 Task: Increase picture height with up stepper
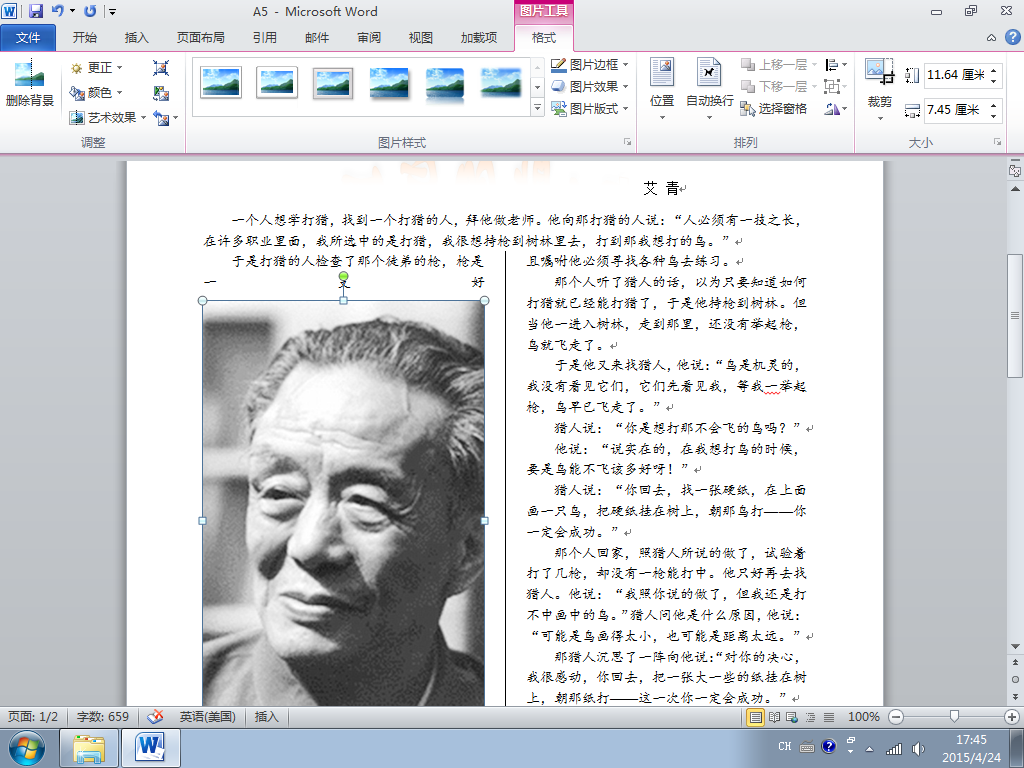click(x=993, y=70)
